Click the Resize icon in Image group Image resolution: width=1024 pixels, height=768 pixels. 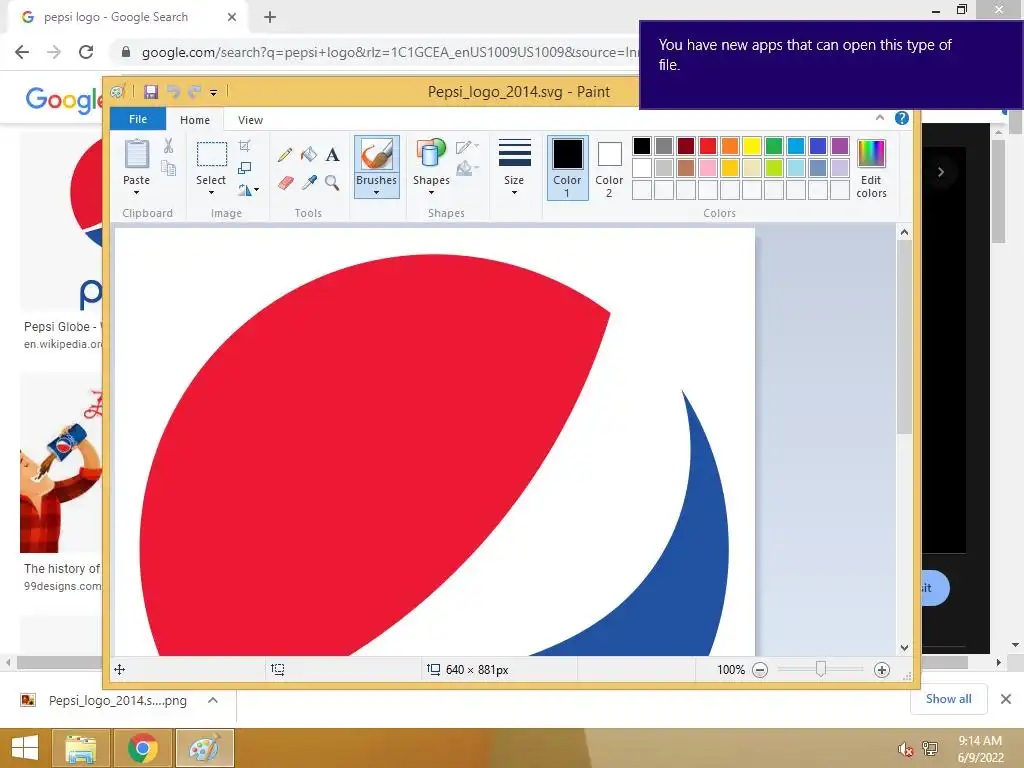click(244, 168)
